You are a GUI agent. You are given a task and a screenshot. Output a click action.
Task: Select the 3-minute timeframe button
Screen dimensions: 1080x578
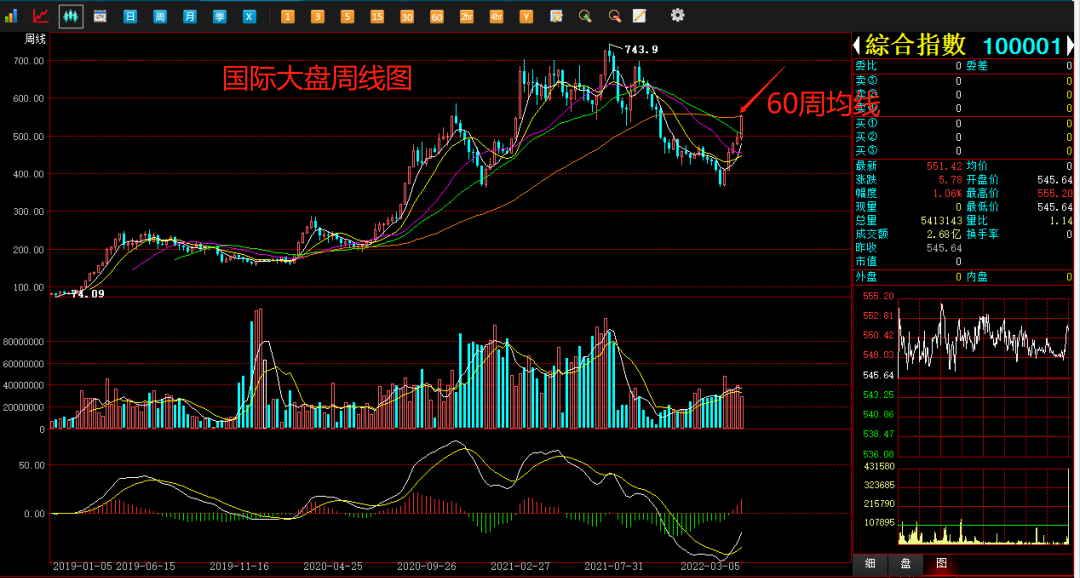318,16
